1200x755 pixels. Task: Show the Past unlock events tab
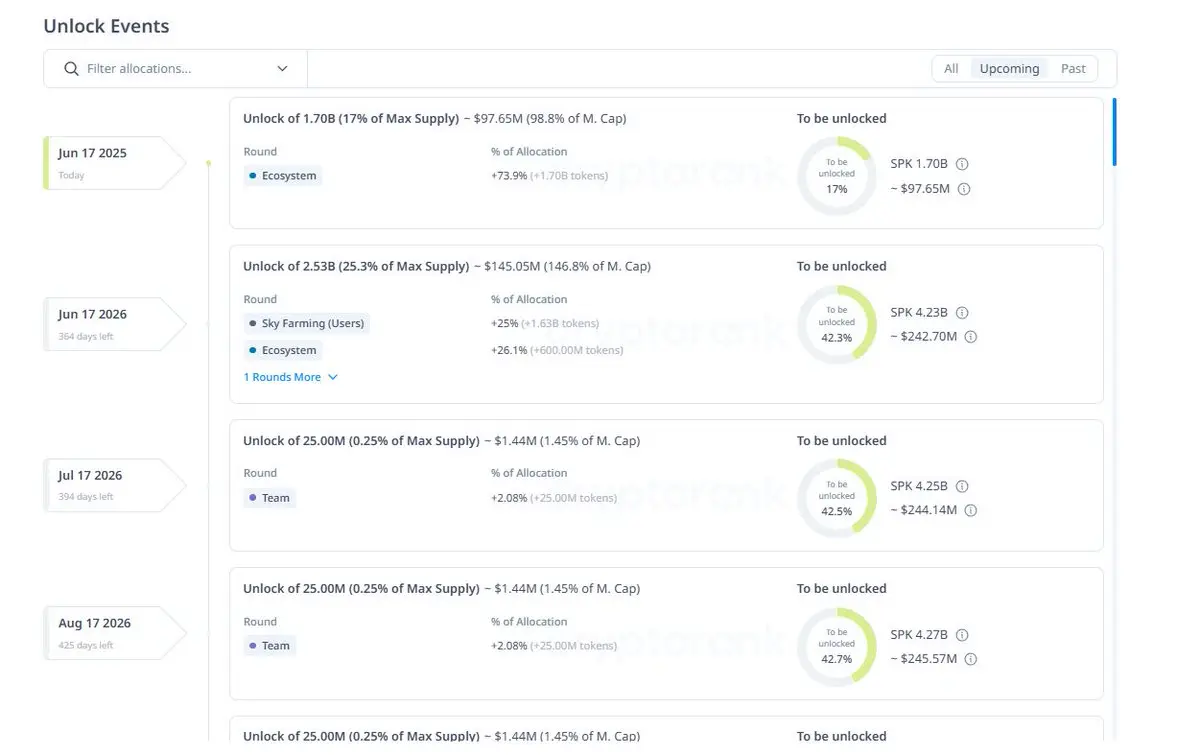[1073, 69]
